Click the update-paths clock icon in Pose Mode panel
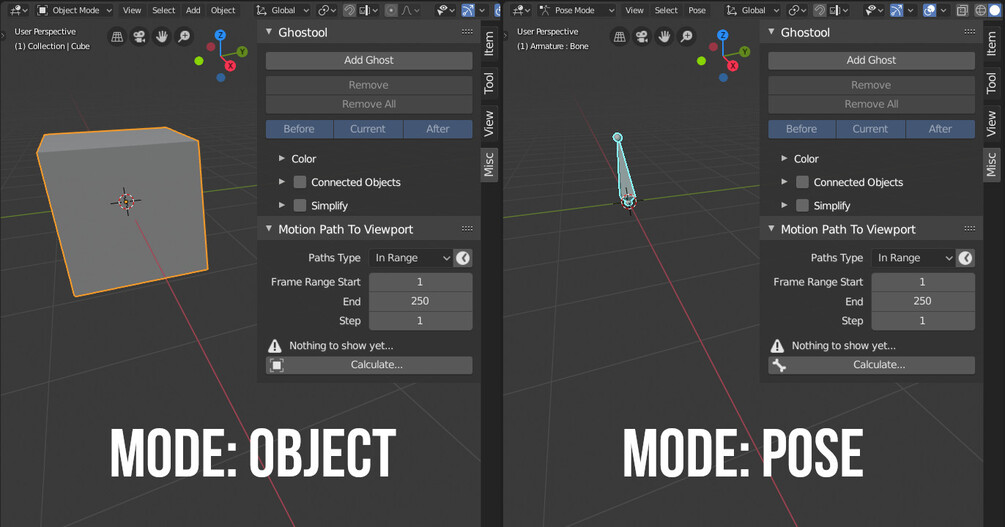Viewport: 1005px width, 527px height. coord(965,258)
